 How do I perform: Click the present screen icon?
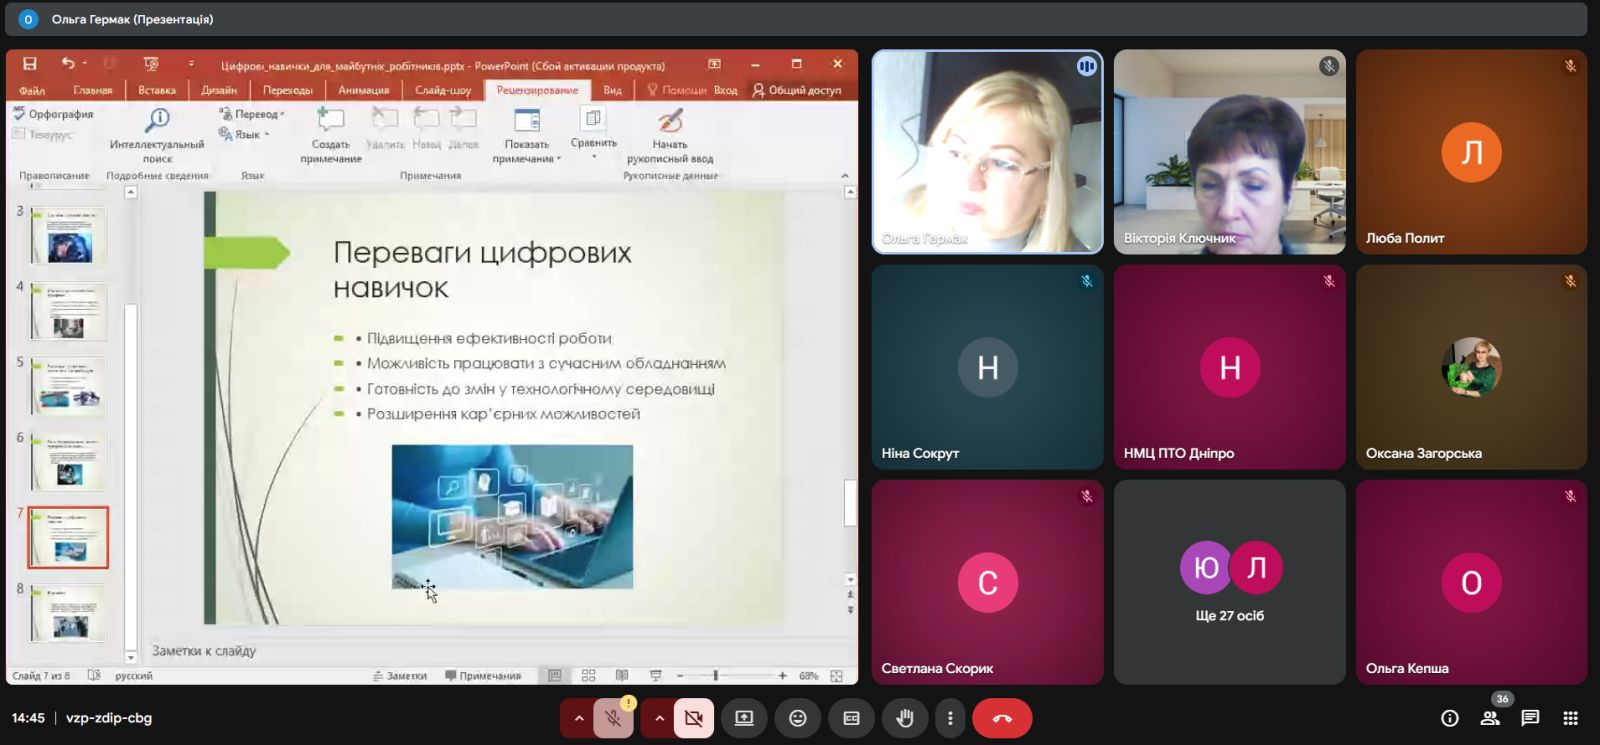point(744,718)
